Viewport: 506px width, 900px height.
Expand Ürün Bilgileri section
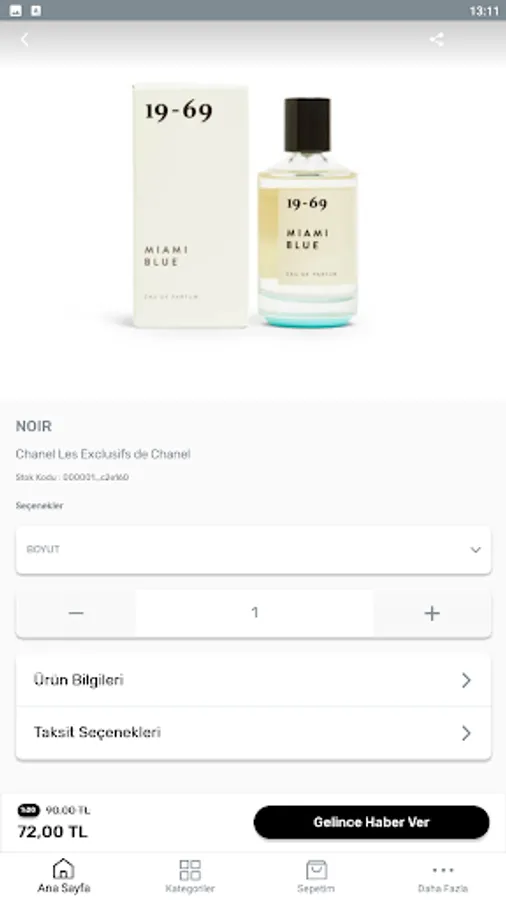coord(253,680)
